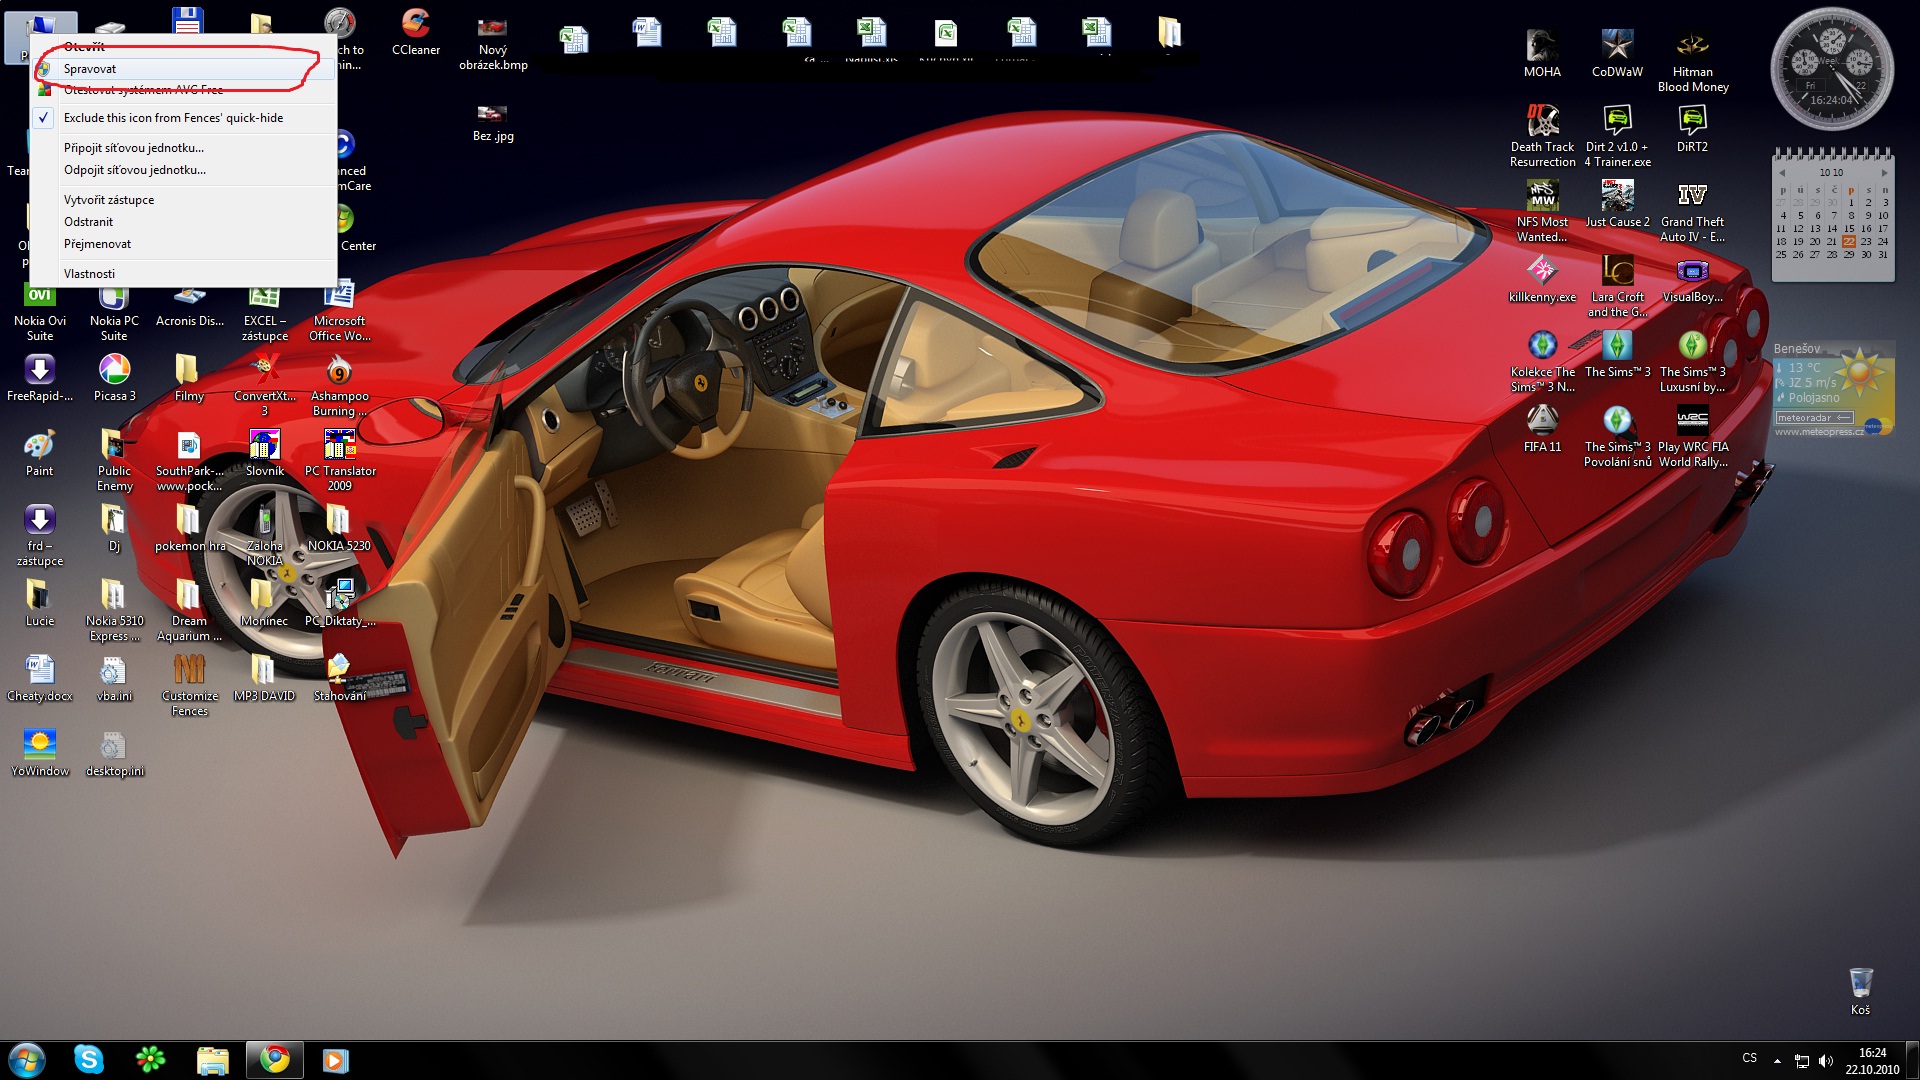Go to previous month in calendar gadget
Image resolution: width=1920 pixels, height=1080 pixels.
(x=1782, y=173)
